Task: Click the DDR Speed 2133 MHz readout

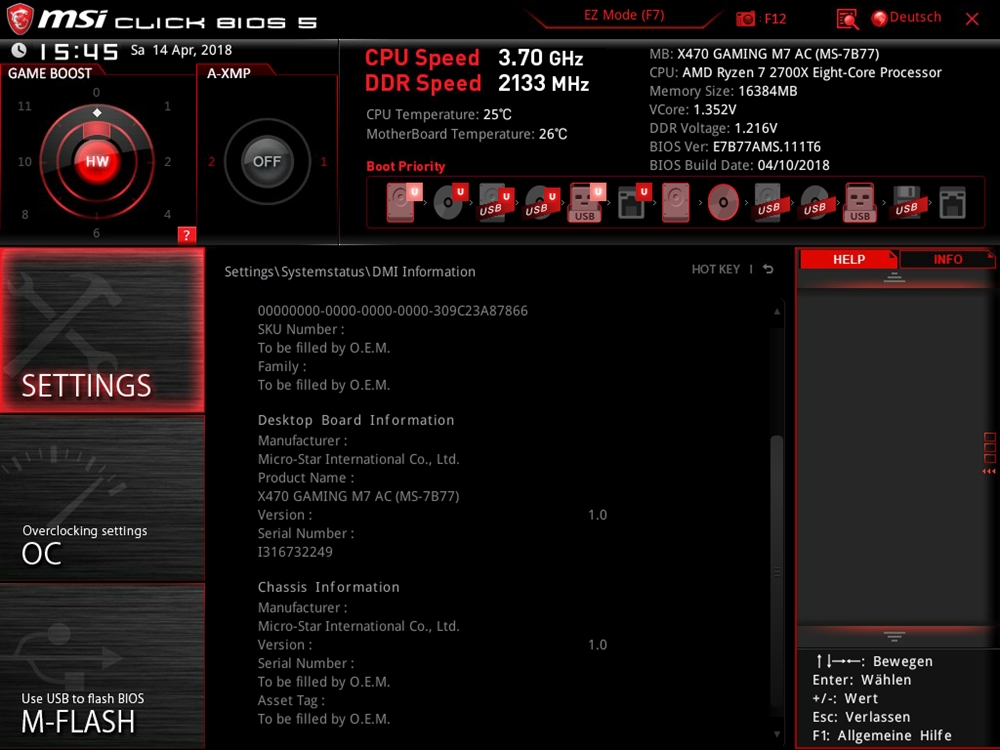Action: (x=476, y=84)
